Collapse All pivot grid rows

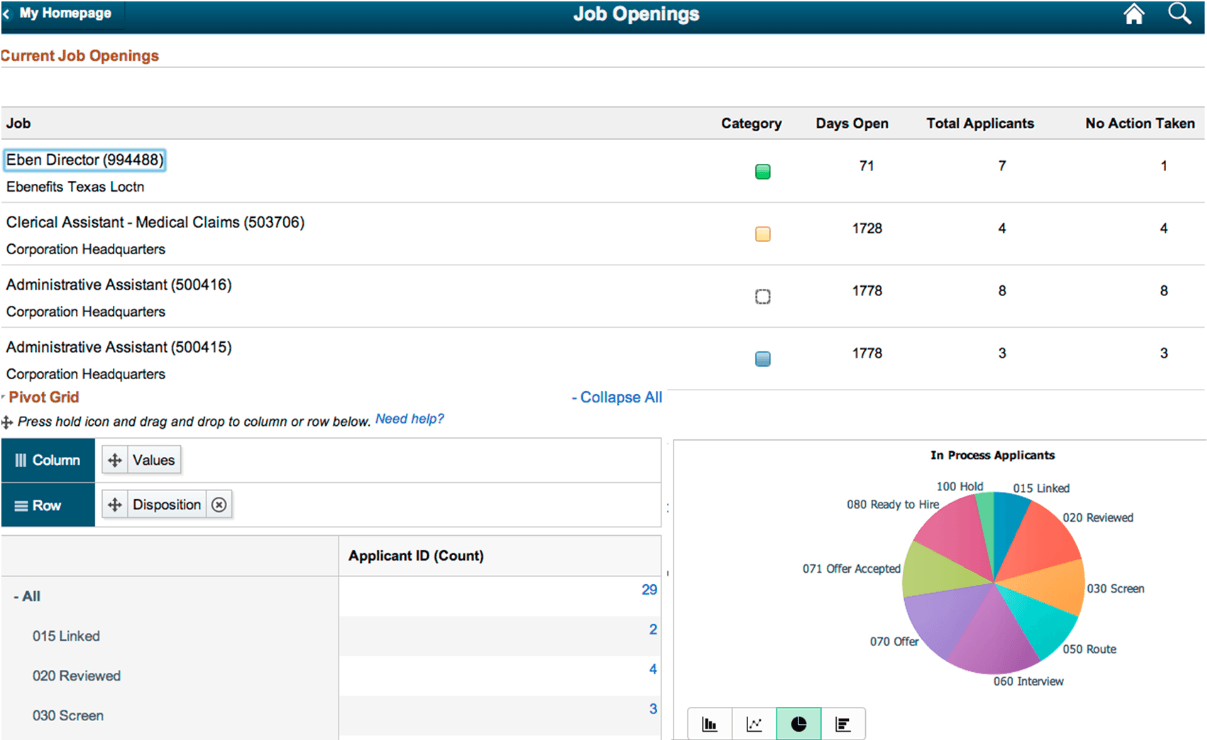coord(617,397)
